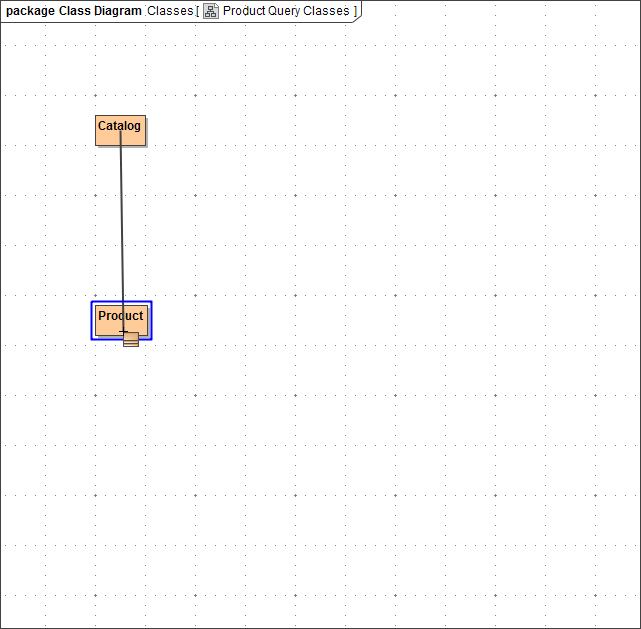Click the class diagram icon in header

click(211, 11)
